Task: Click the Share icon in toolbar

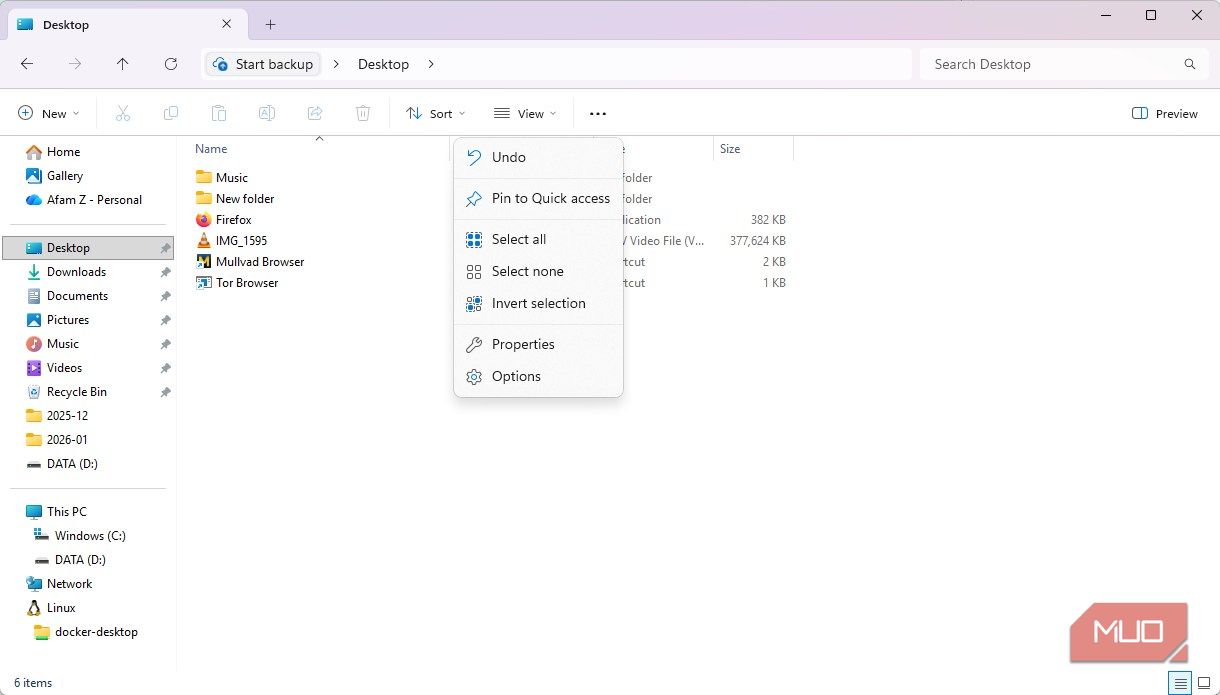Action: click(x=315, y=114)
